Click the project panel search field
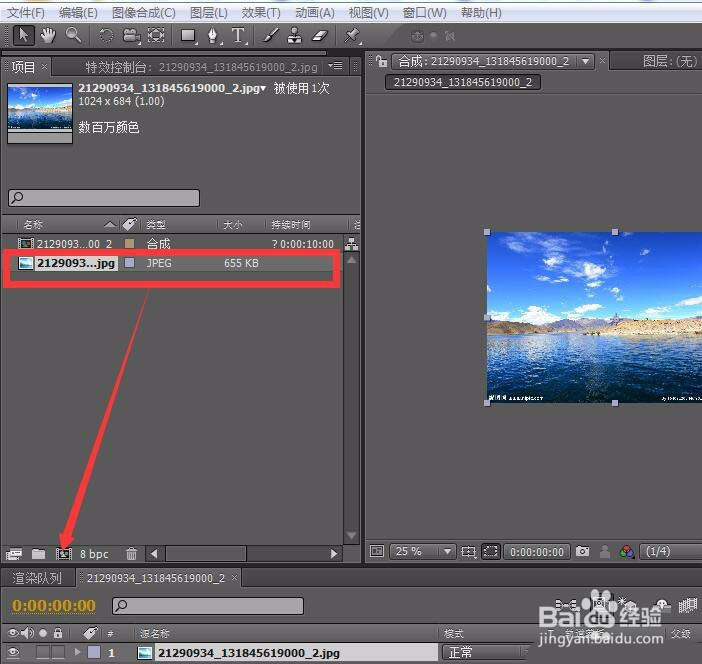 coord(104,197)
